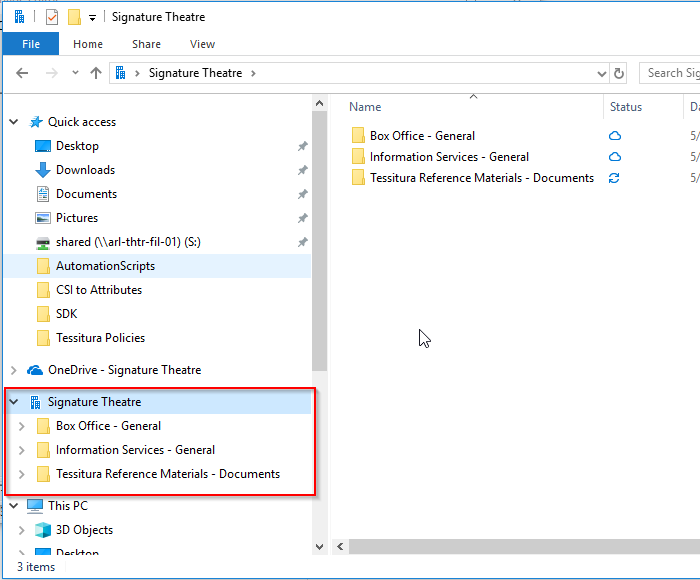
Task: Switch to the View ribbon tab
Action: coord(202,44)
